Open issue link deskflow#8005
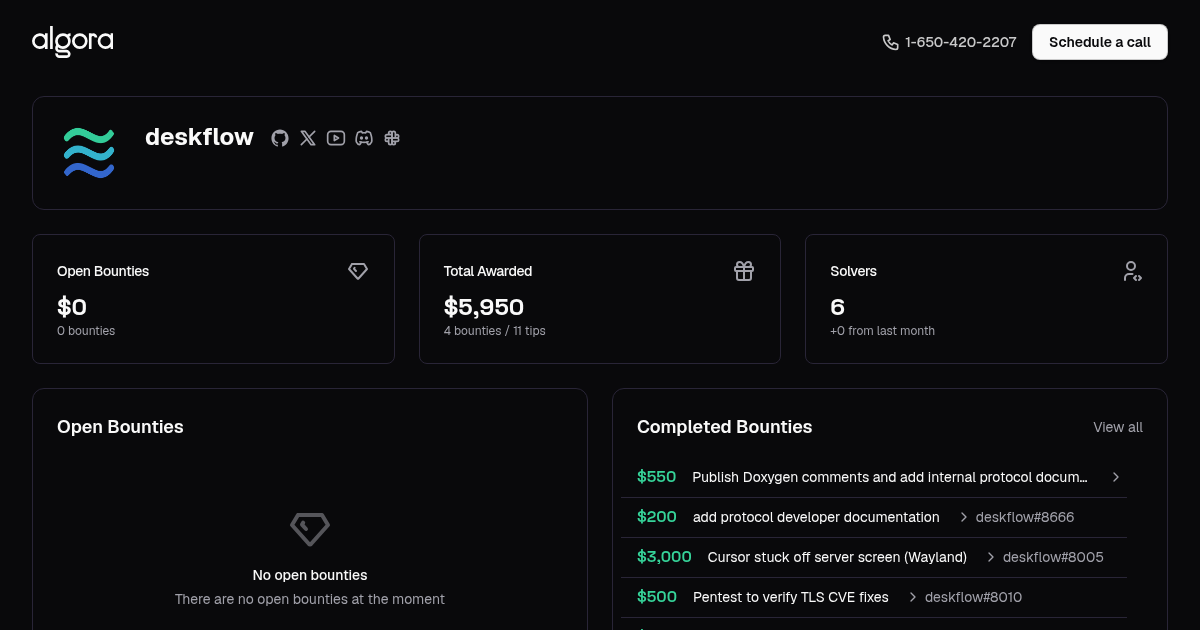This screenshot has width=1200, height=630. click(x=1053, y=557)
